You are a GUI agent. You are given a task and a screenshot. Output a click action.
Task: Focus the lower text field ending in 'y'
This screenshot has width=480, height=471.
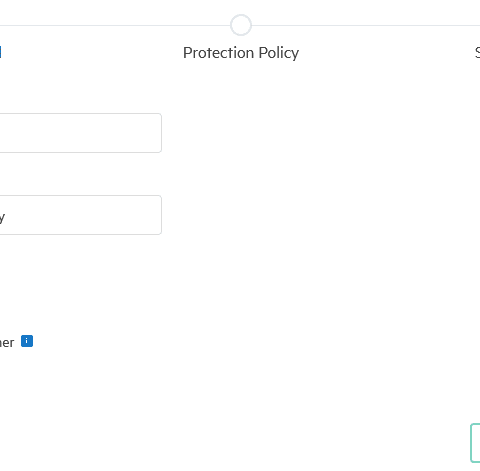click(81, 215)
